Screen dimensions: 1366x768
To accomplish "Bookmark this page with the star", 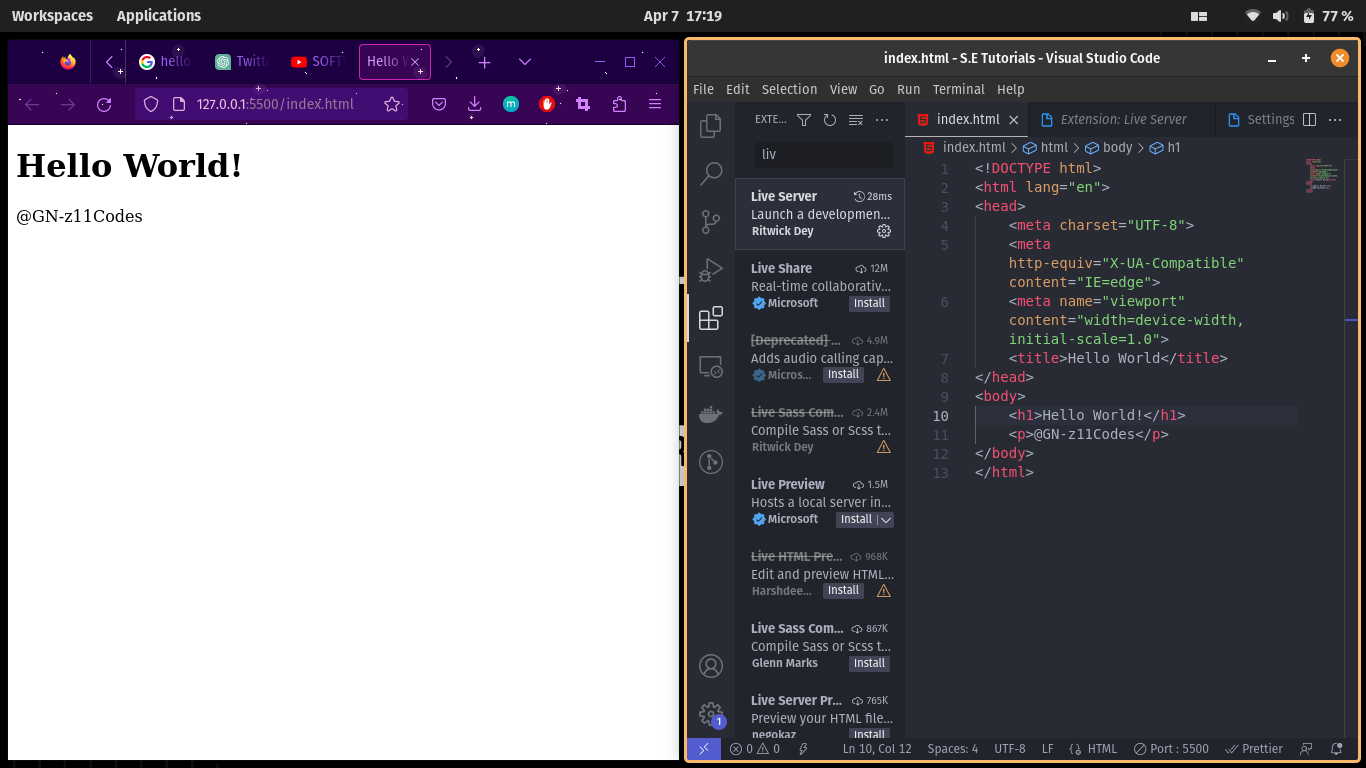I will 392,104.
